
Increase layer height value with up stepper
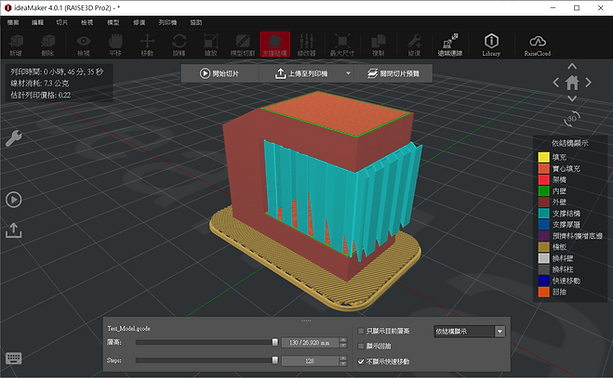coord(343,340)
